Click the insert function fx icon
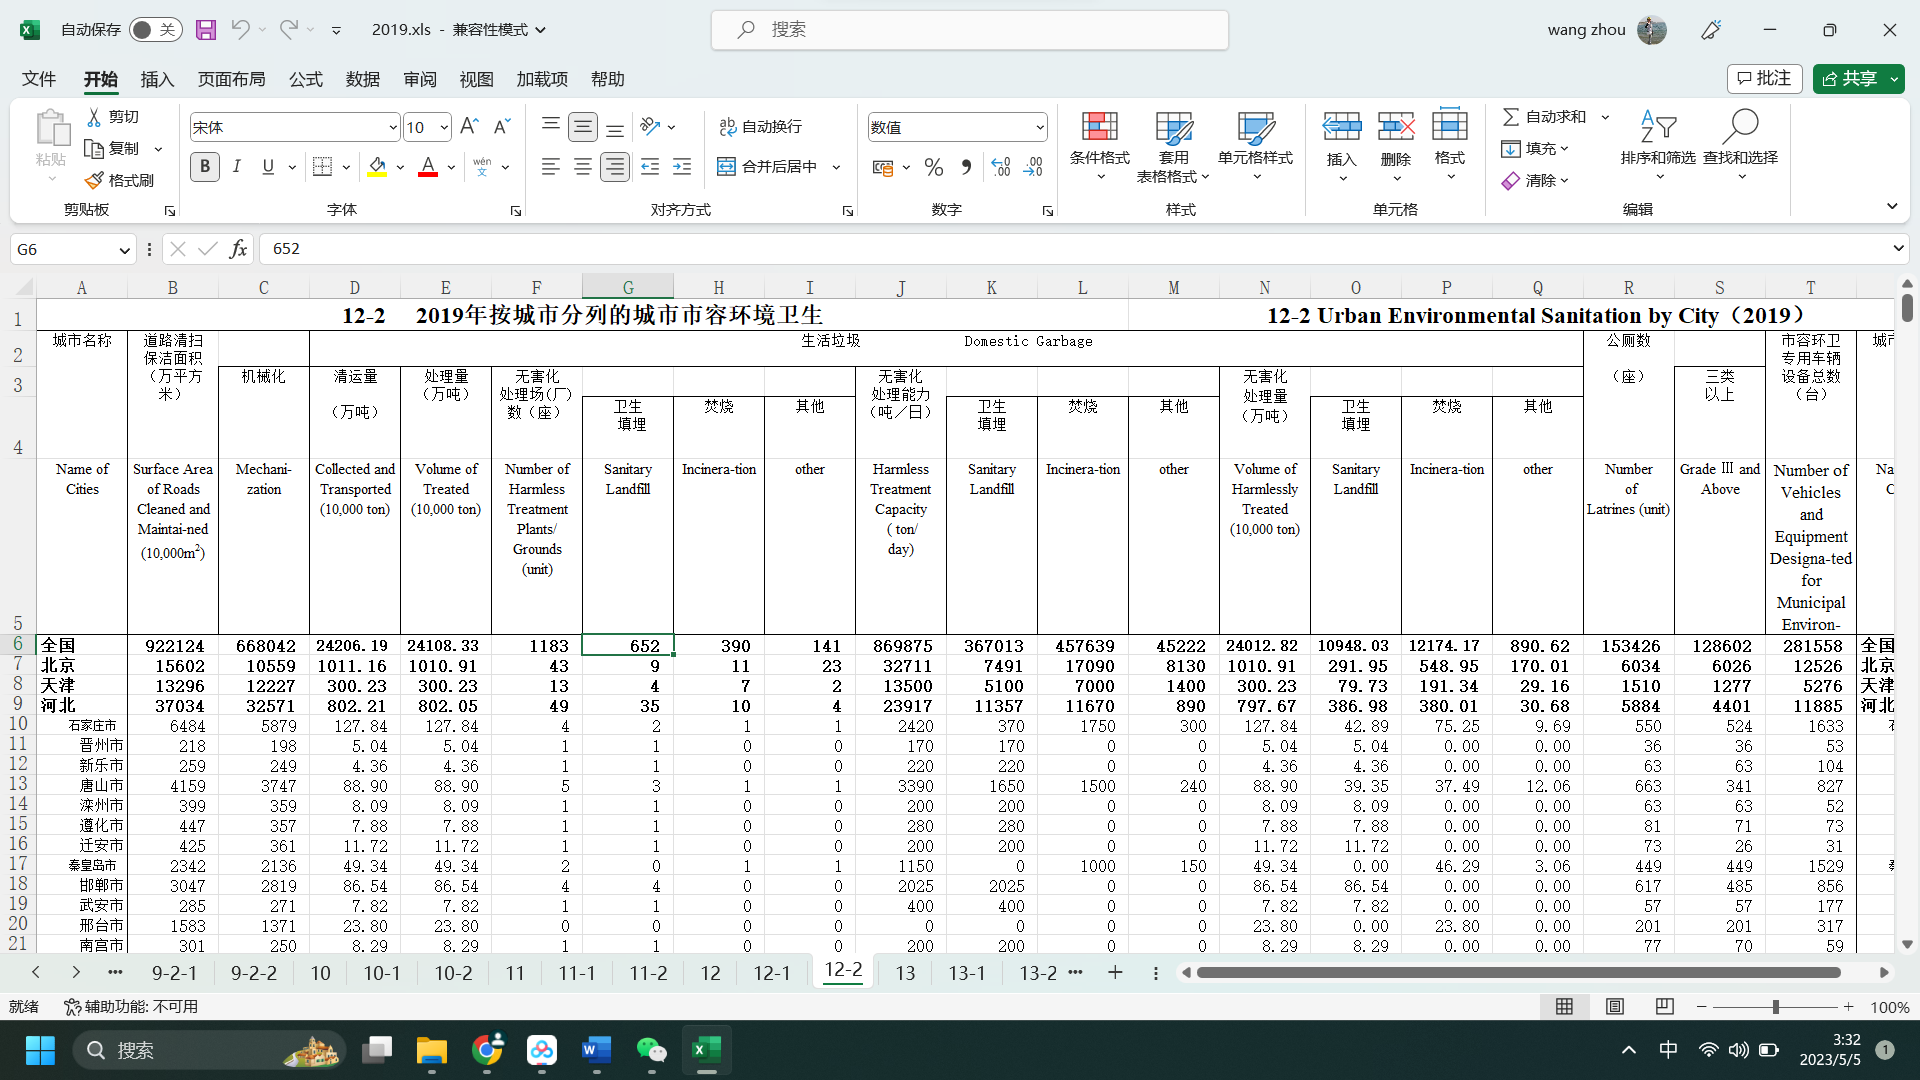The image size is (1920, 1080). coord(238,249)
